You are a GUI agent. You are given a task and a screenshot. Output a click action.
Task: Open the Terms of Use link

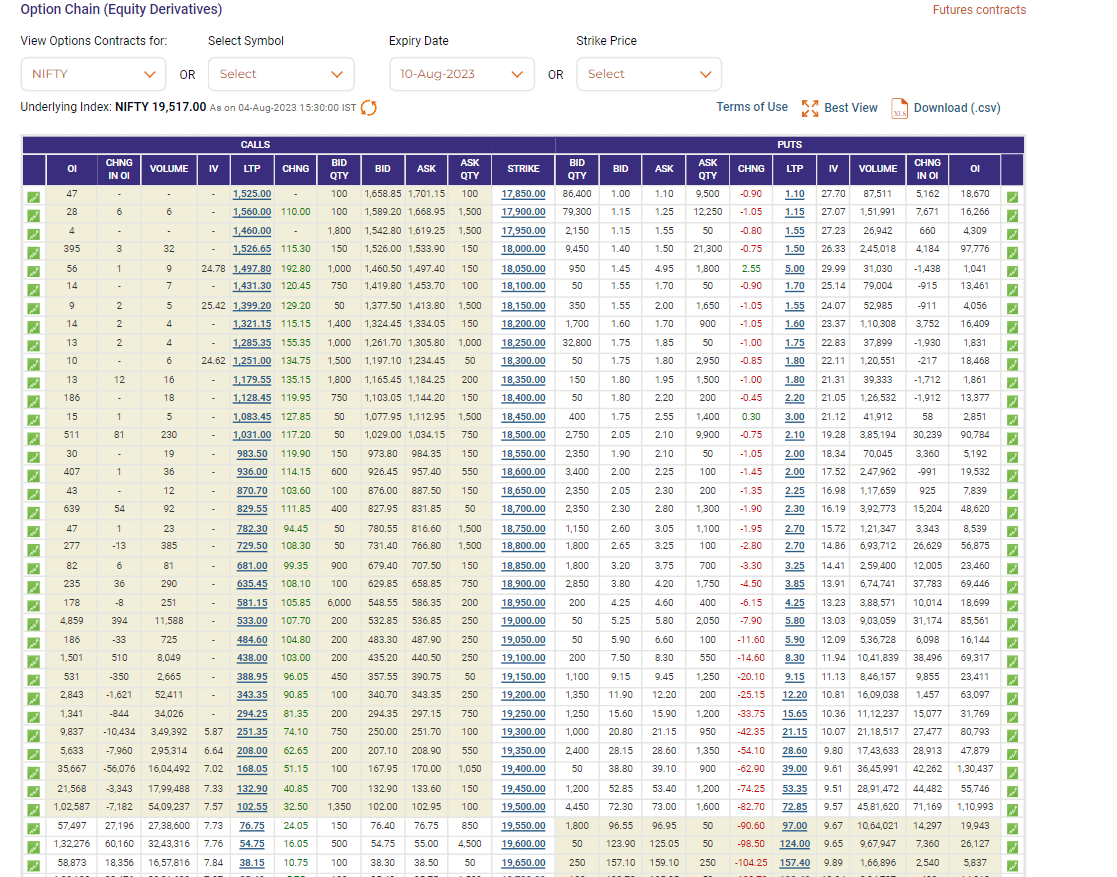tap(752, 107)
